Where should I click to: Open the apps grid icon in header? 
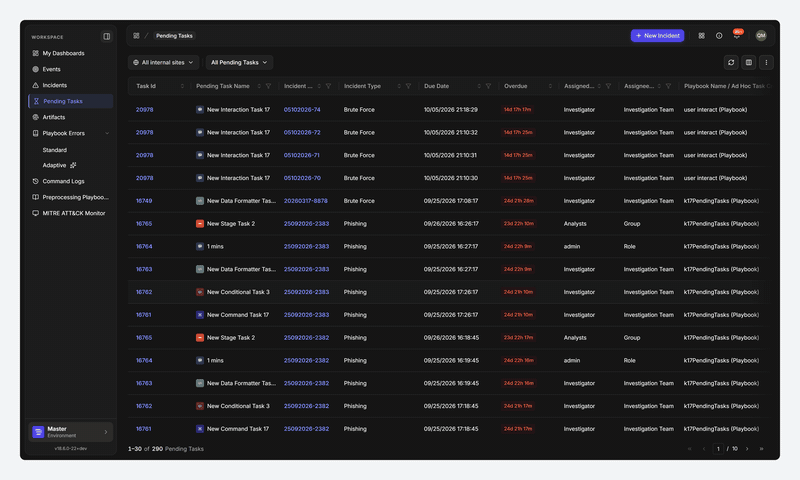coord(702,36)
